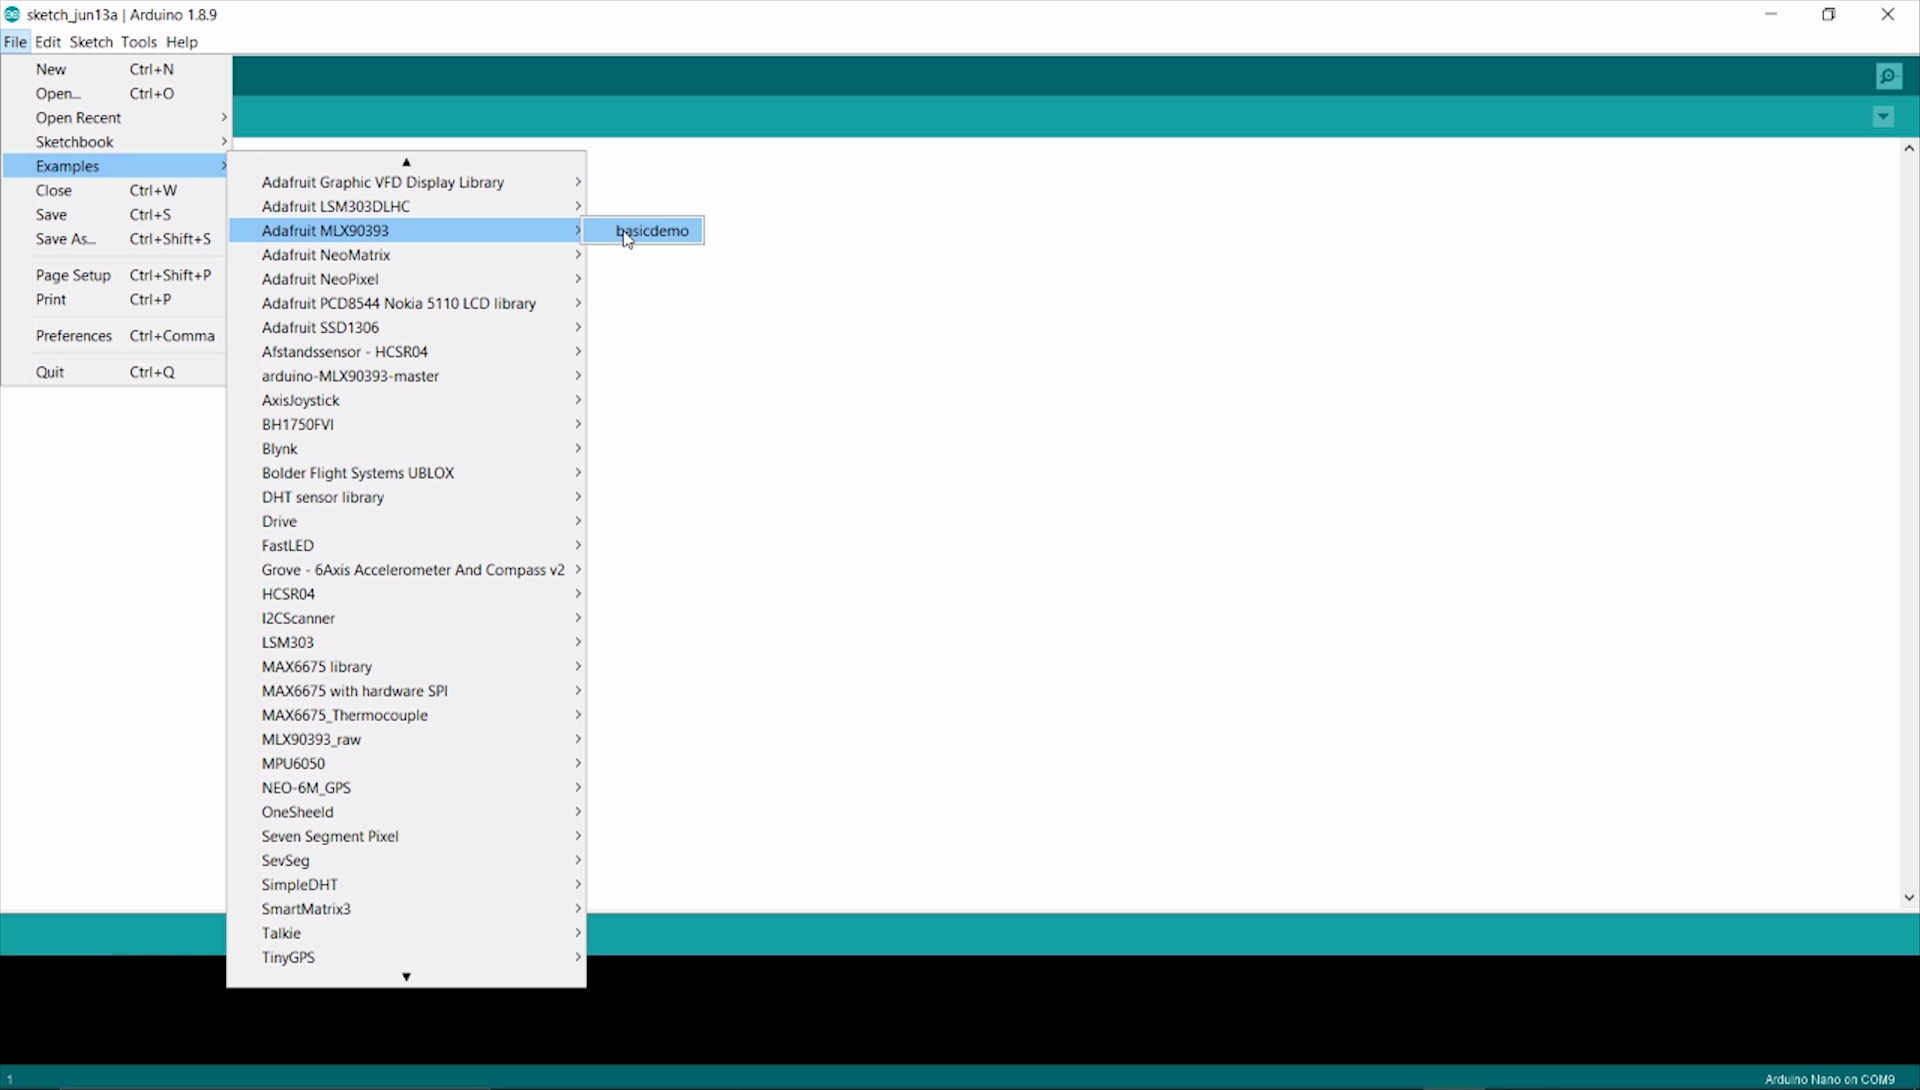Image resolution: width=1920 pixels, height=1090 pixels.
Task: Open FastLED examples submenu
Action: coord(407,546)
